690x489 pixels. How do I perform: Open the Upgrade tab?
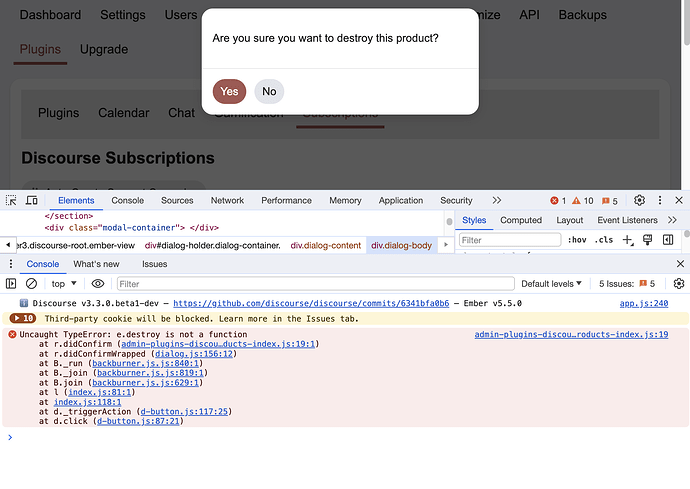[x=104, y=49]
